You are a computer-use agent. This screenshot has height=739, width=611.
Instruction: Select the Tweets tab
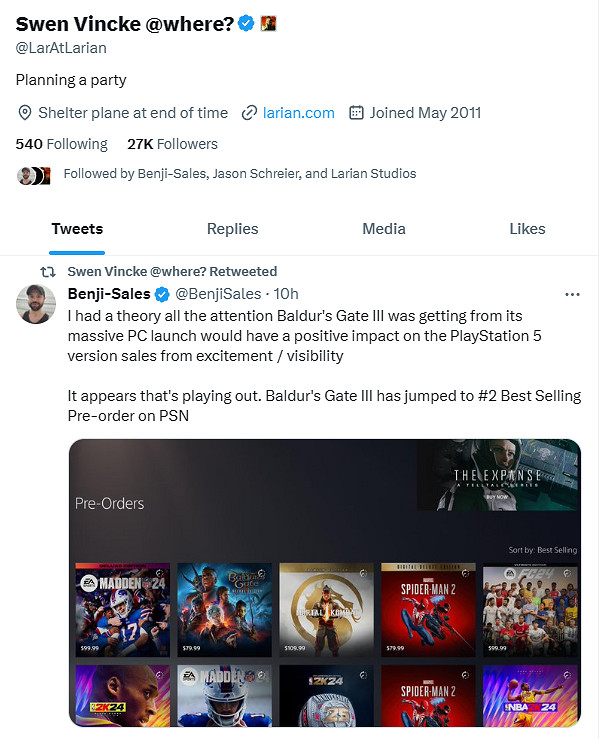pos(77,229)
